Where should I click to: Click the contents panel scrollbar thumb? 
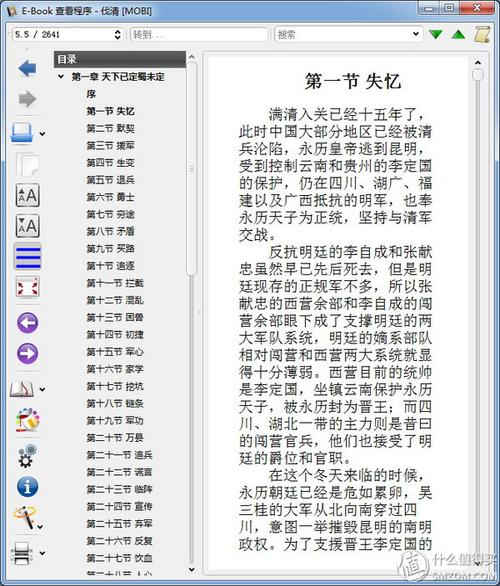click(x=192, y=169)
